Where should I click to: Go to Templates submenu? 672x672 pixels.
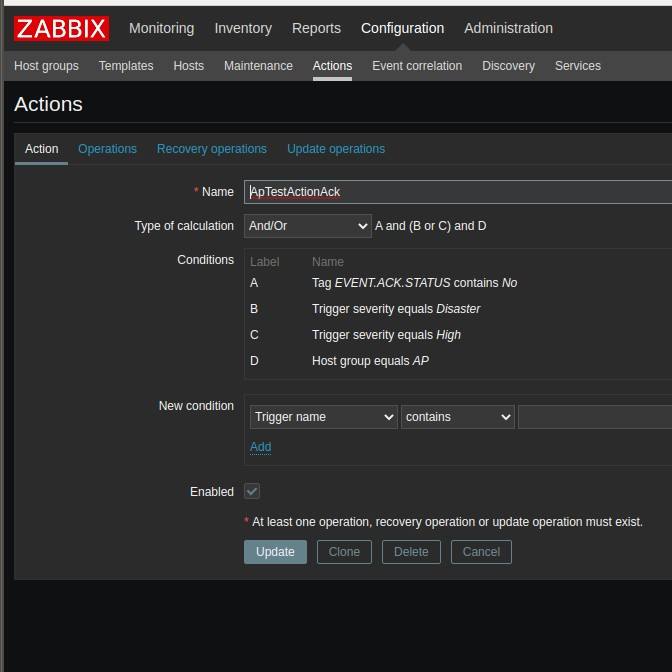[x=126, y=66]
